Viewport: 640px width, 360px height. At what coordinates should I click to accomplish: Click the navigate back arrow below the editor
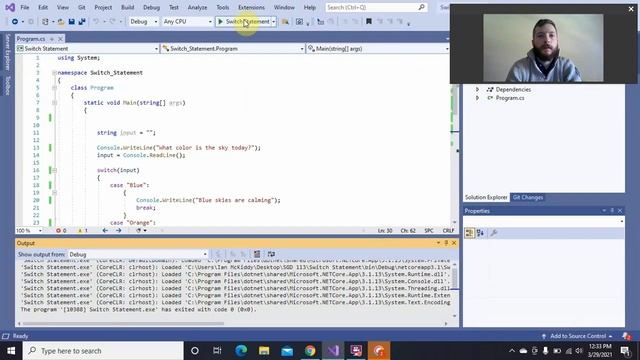(x=105, y=231)
